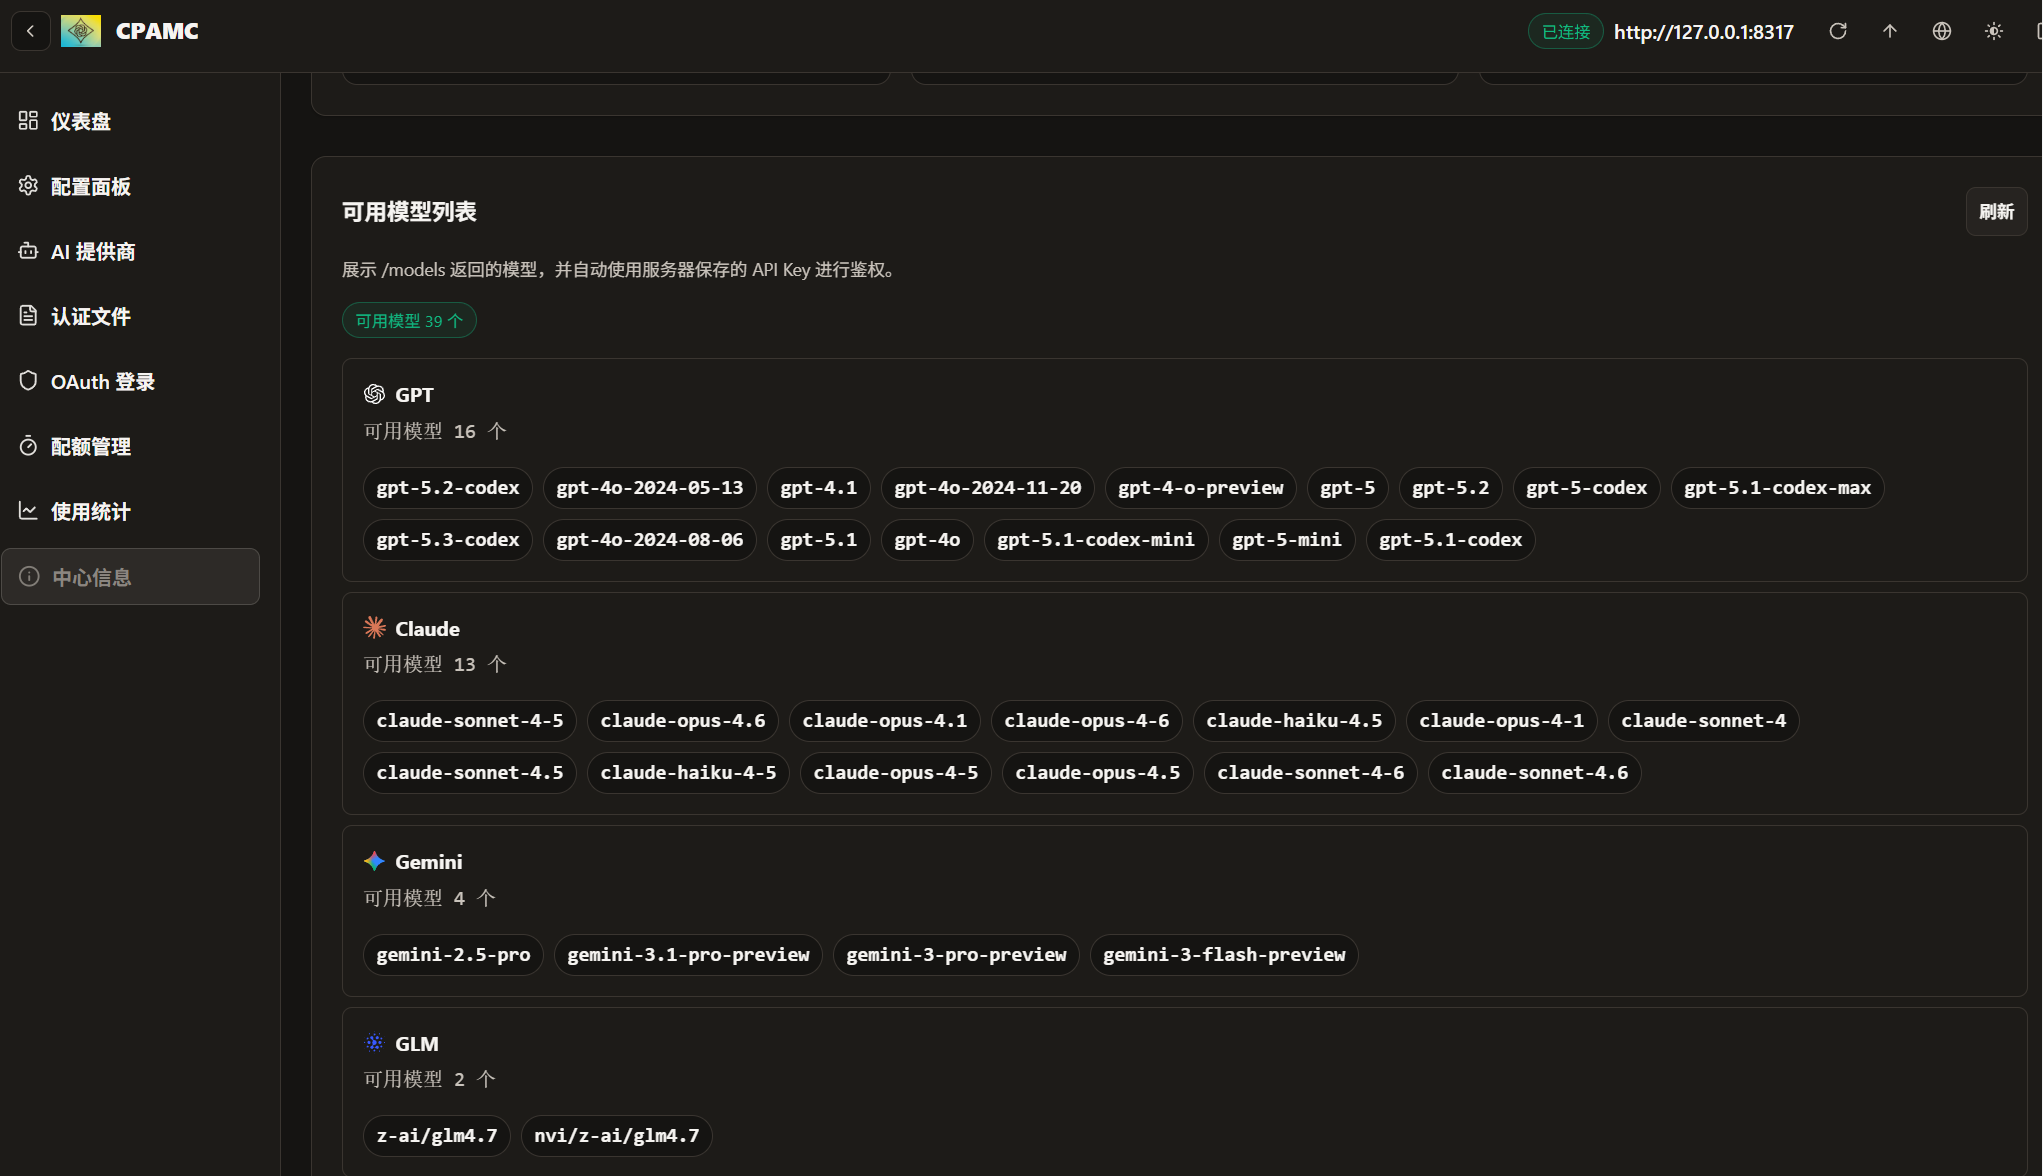Select 配额管理 in sidebar

[x=90, y=446]
